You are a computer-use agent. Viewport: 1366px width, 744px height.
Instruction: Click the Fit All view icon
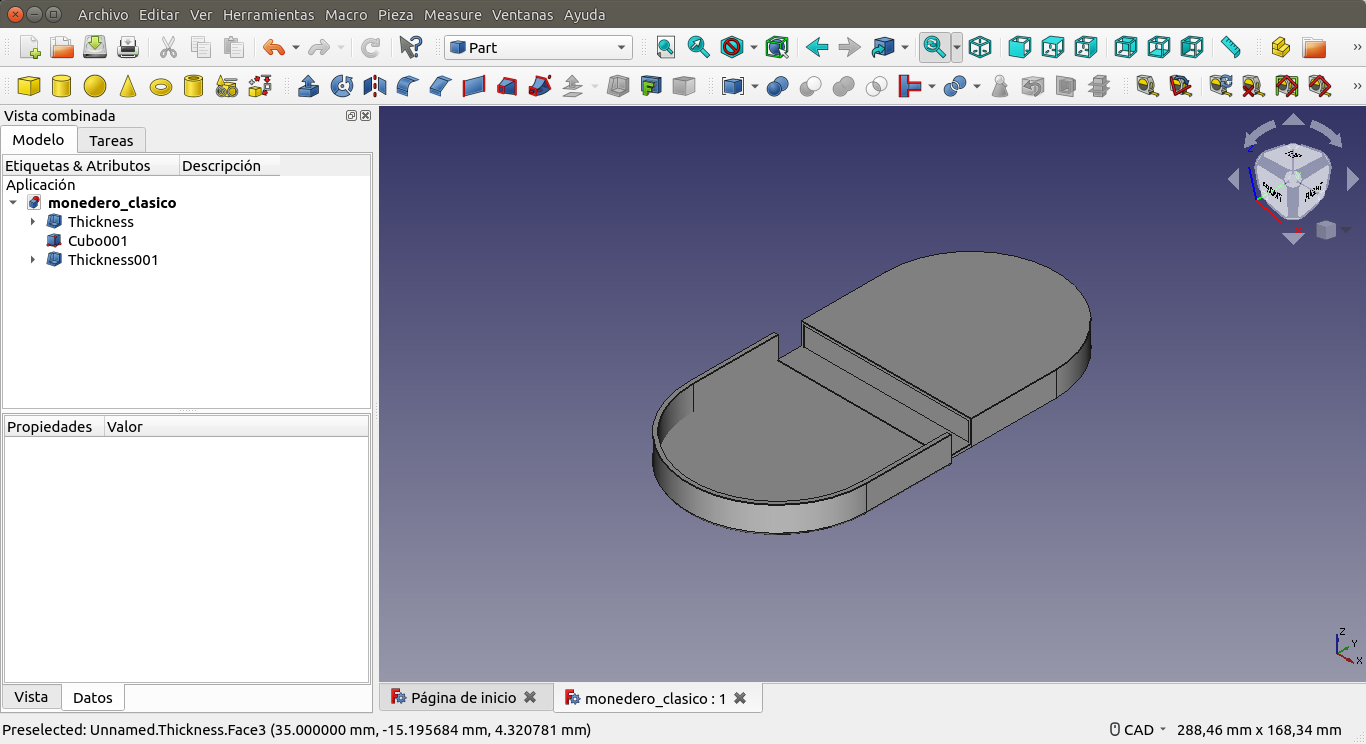tap(666, 47)
